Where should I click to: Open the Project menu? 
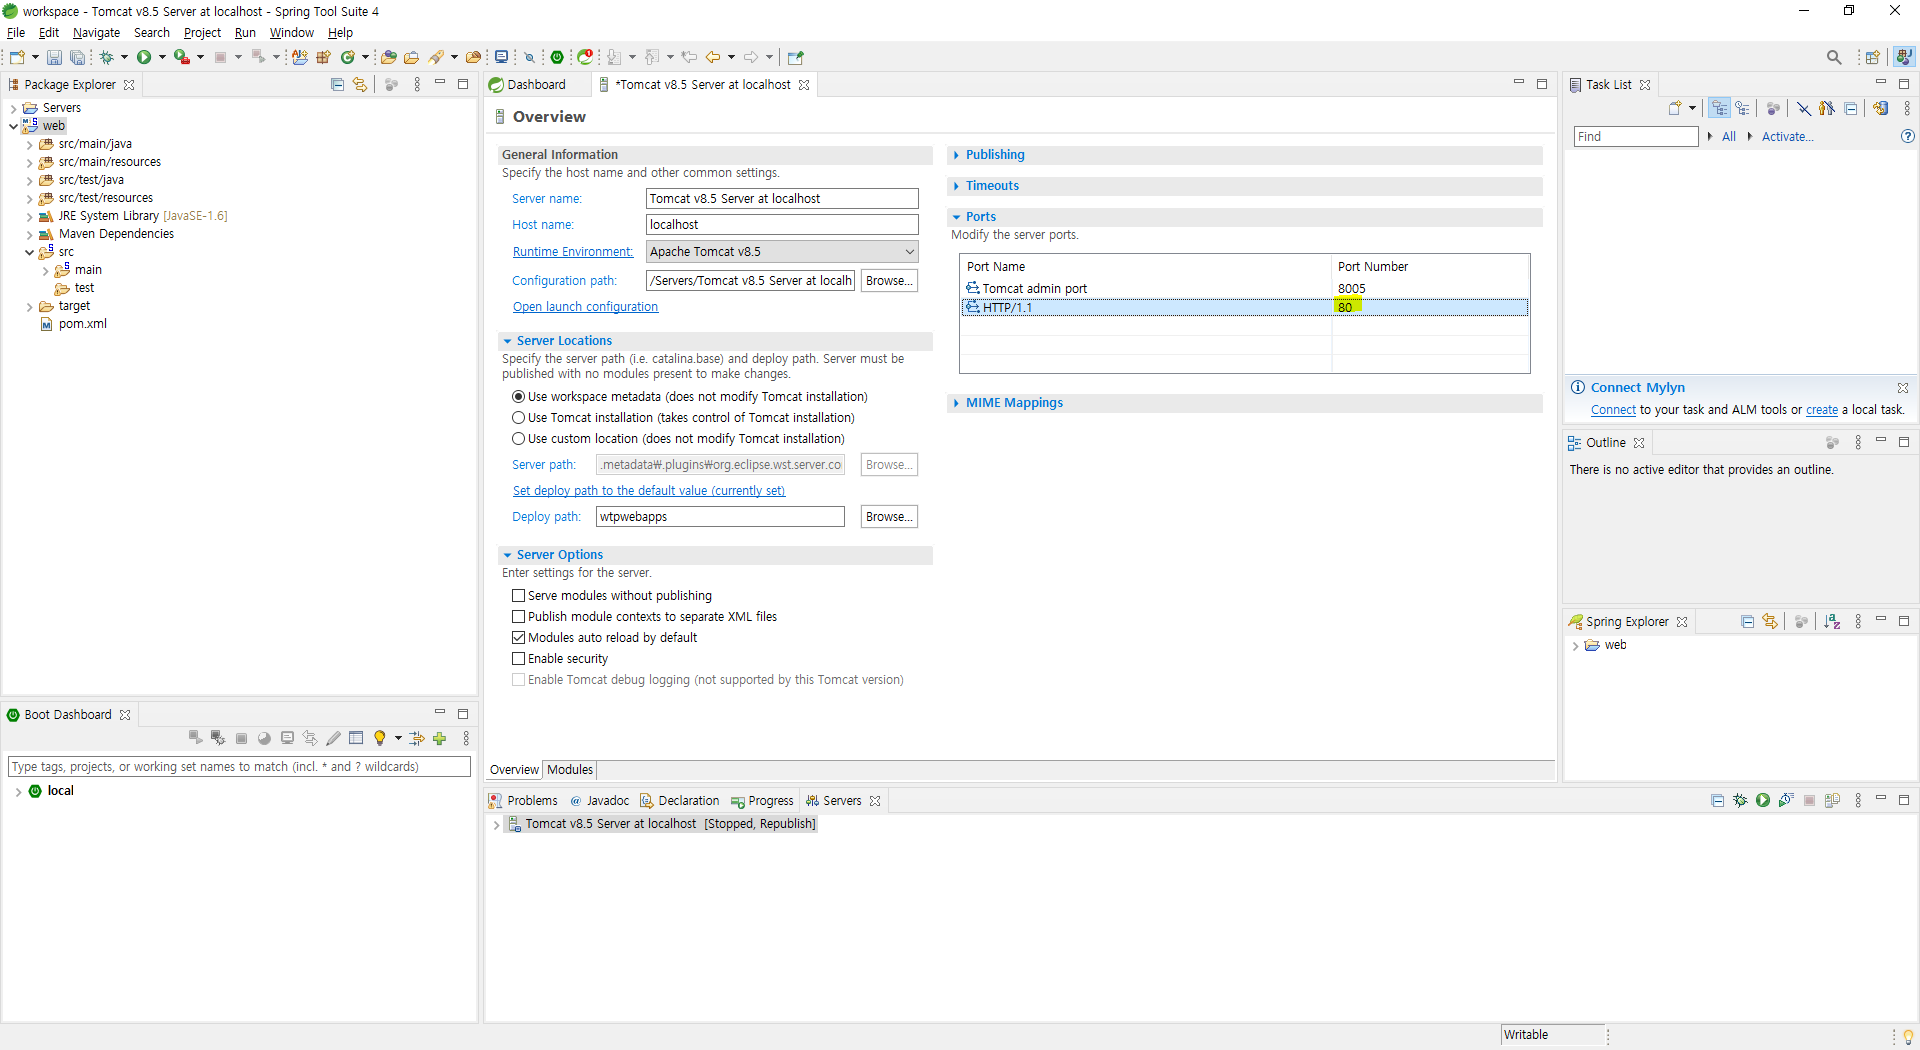pyautogui.click(x=202, y=33)
